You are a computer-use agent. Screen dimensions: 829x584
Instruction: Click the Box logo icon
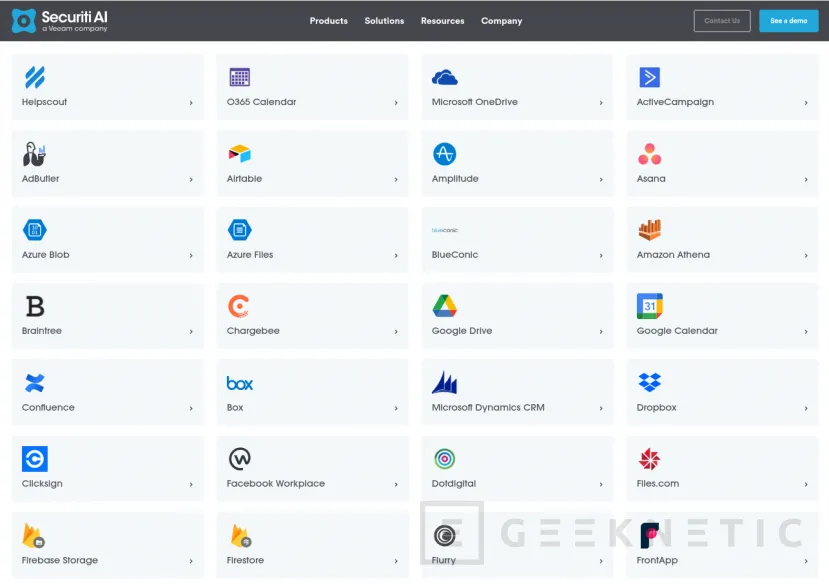(x=240, y=383)
